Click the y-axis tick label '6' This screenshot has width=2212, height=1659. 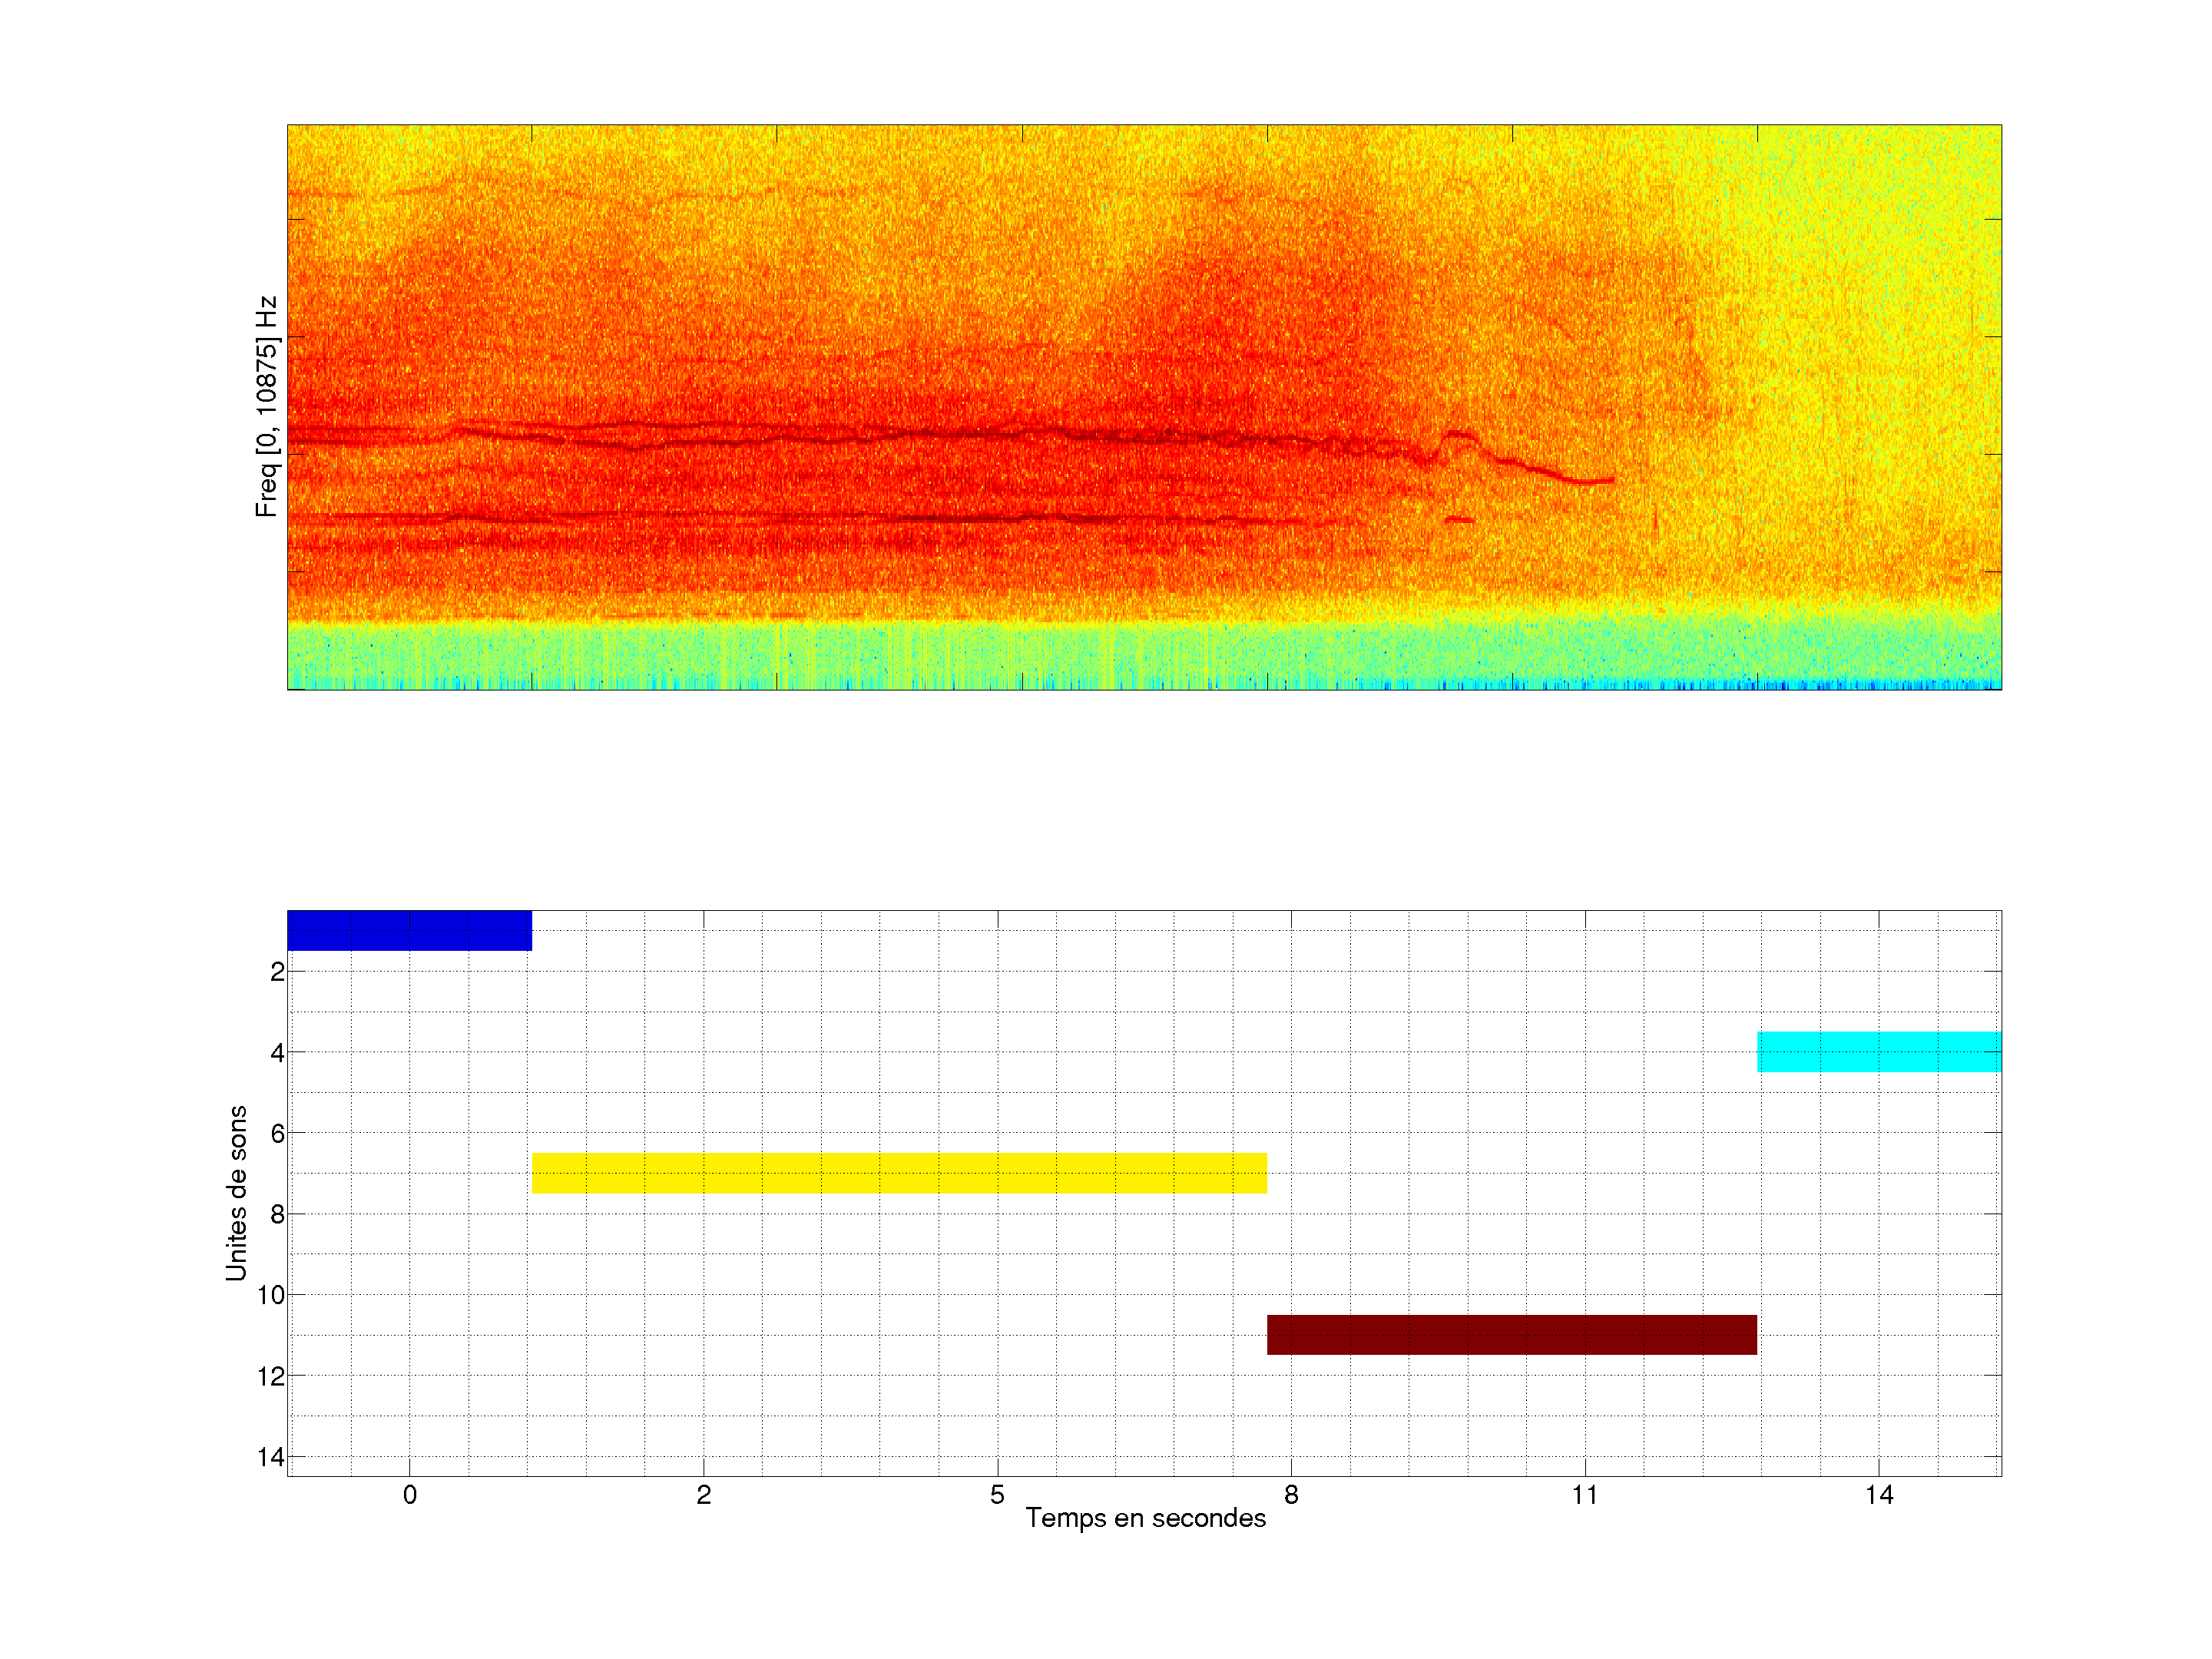277,1133
